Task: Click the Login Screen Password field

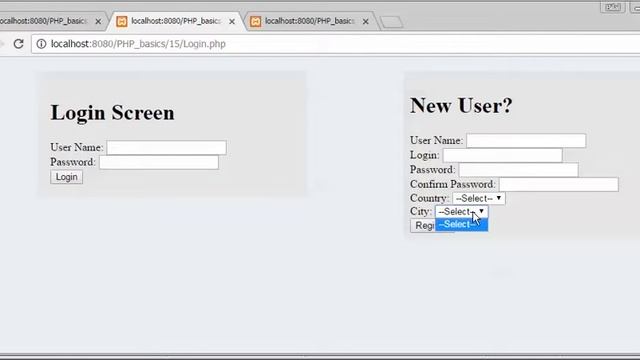Action: click(159, 162)
